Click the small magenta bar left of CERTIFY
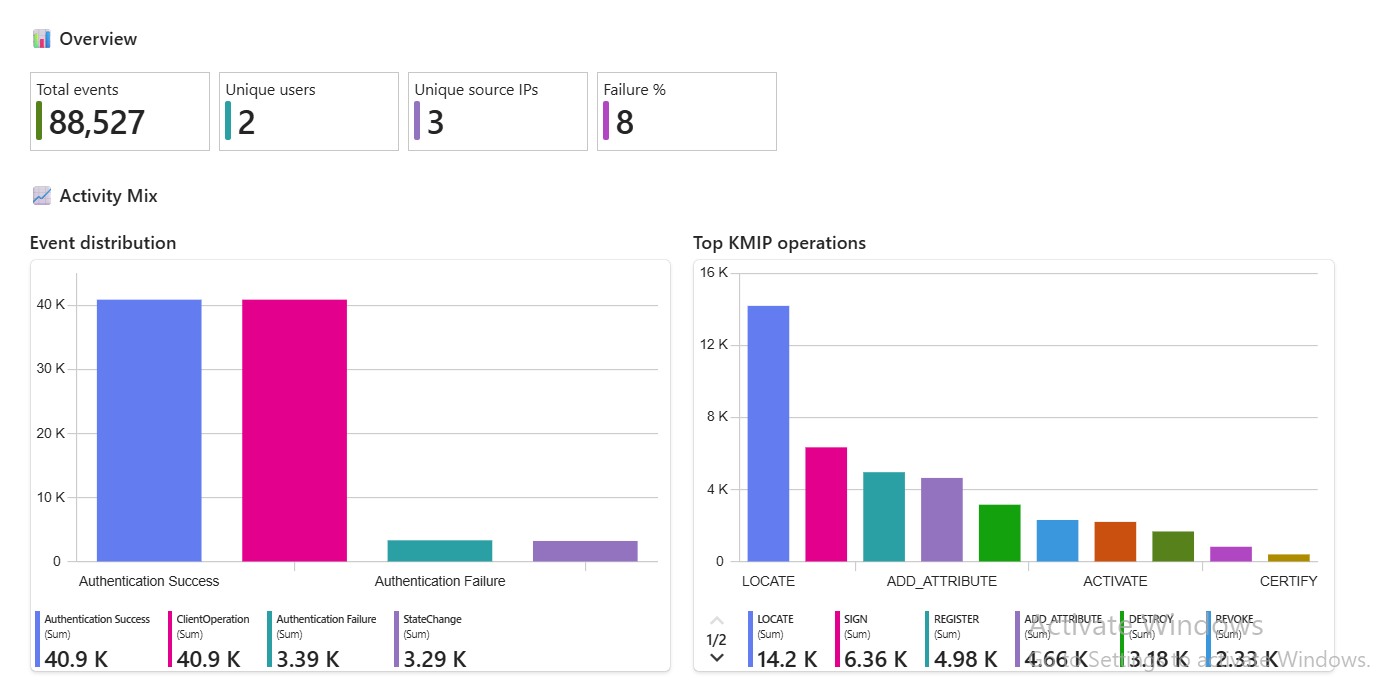 (1231, 554)
